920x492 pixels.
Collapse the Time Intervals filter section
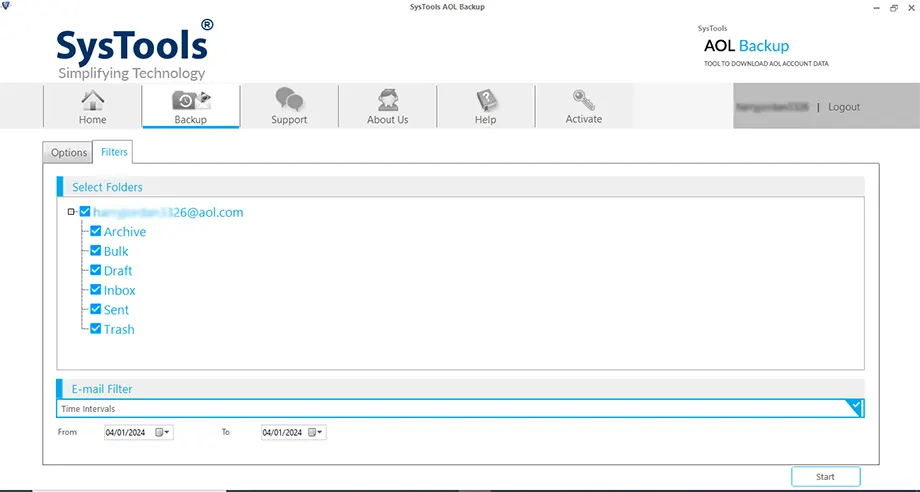click(x=856, y=406)
